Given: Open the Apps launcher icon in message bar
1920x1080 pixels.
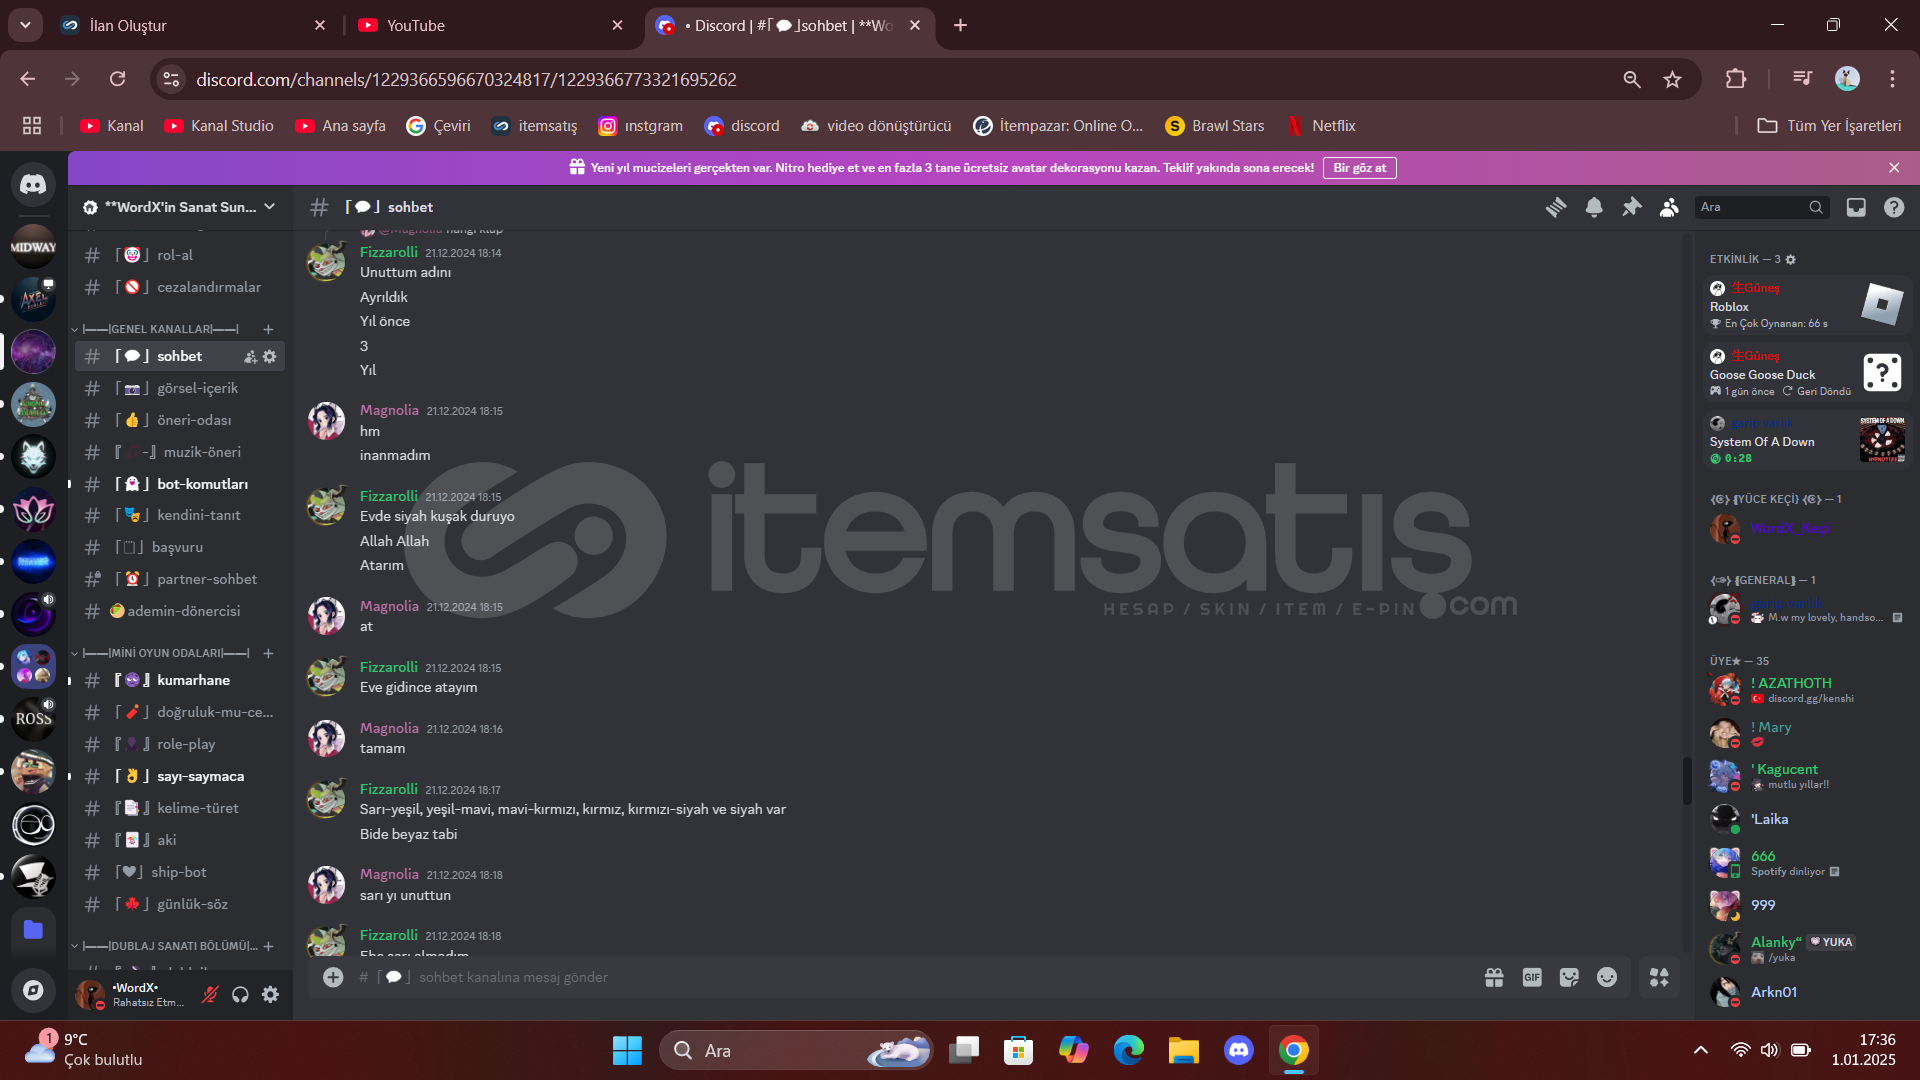Looking at the screenshot, I should point(1659,977).
